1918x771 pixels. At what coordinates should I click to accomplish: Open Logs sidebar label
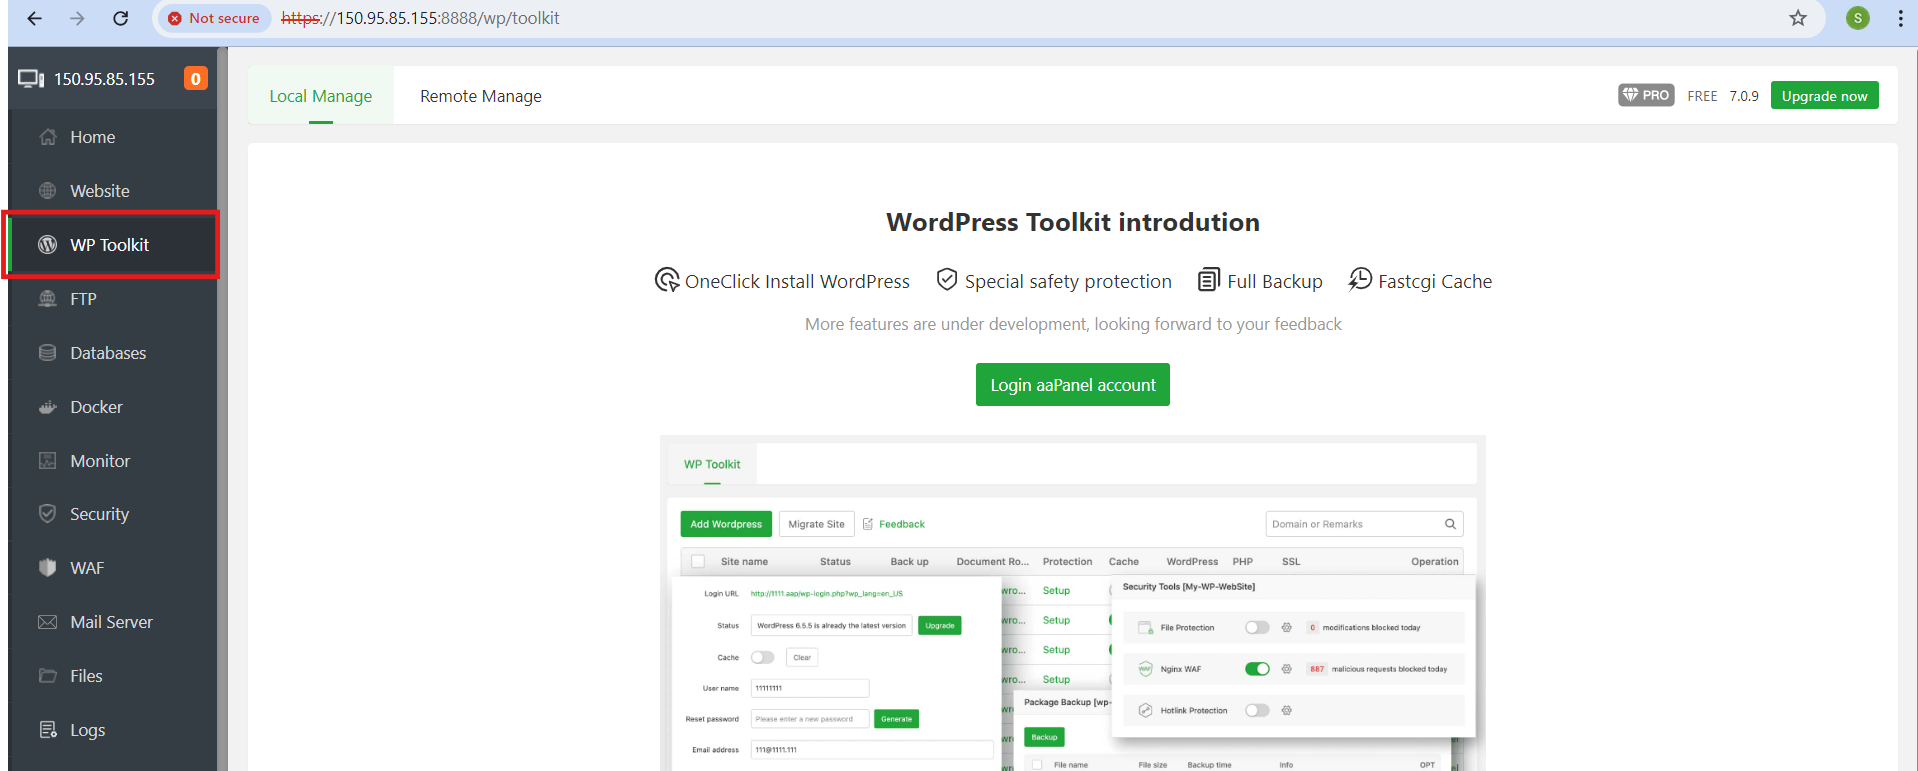click(x=87, y=730)
